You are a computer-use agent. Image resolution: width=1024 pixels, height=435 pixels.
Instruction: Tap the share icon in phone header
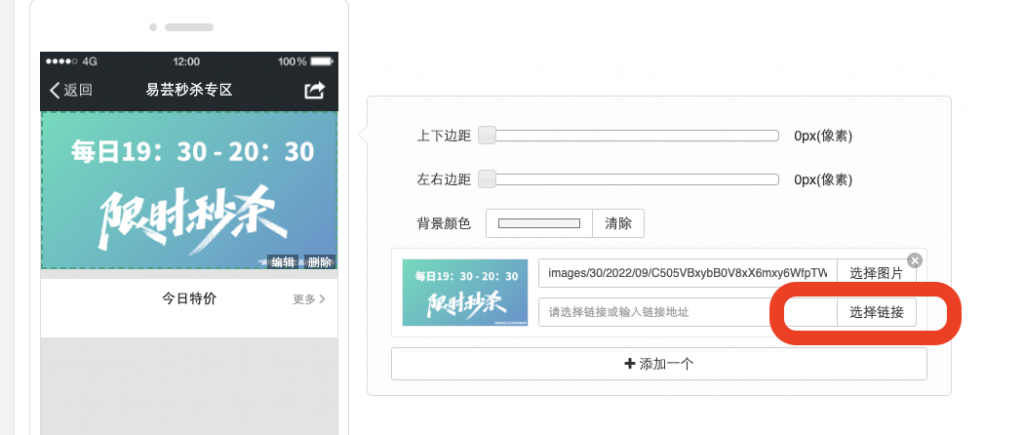coord(315,90)
